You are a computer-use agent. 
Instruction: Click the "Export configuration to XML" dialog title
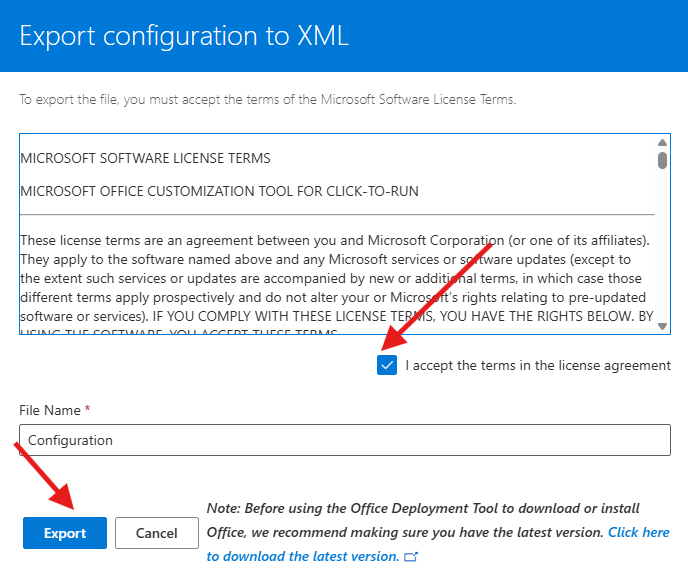click(x=184, y=37)
